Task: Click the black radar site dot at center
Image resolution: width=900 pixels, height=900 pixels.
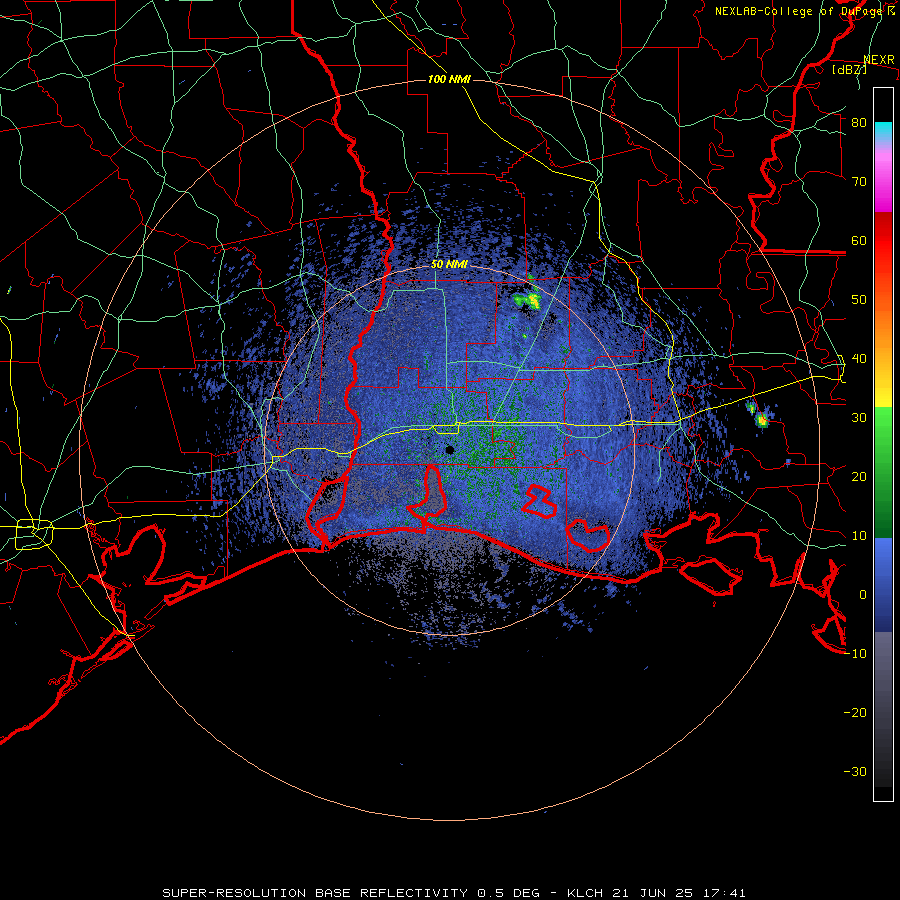Action: (x=450, y=450)
